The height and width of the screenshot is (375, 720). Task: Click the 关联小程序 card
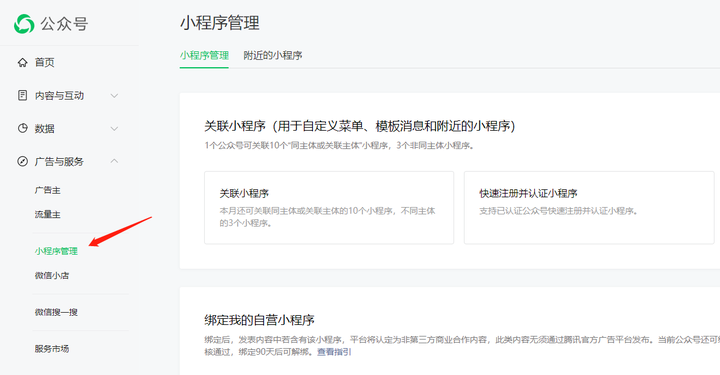329,207
